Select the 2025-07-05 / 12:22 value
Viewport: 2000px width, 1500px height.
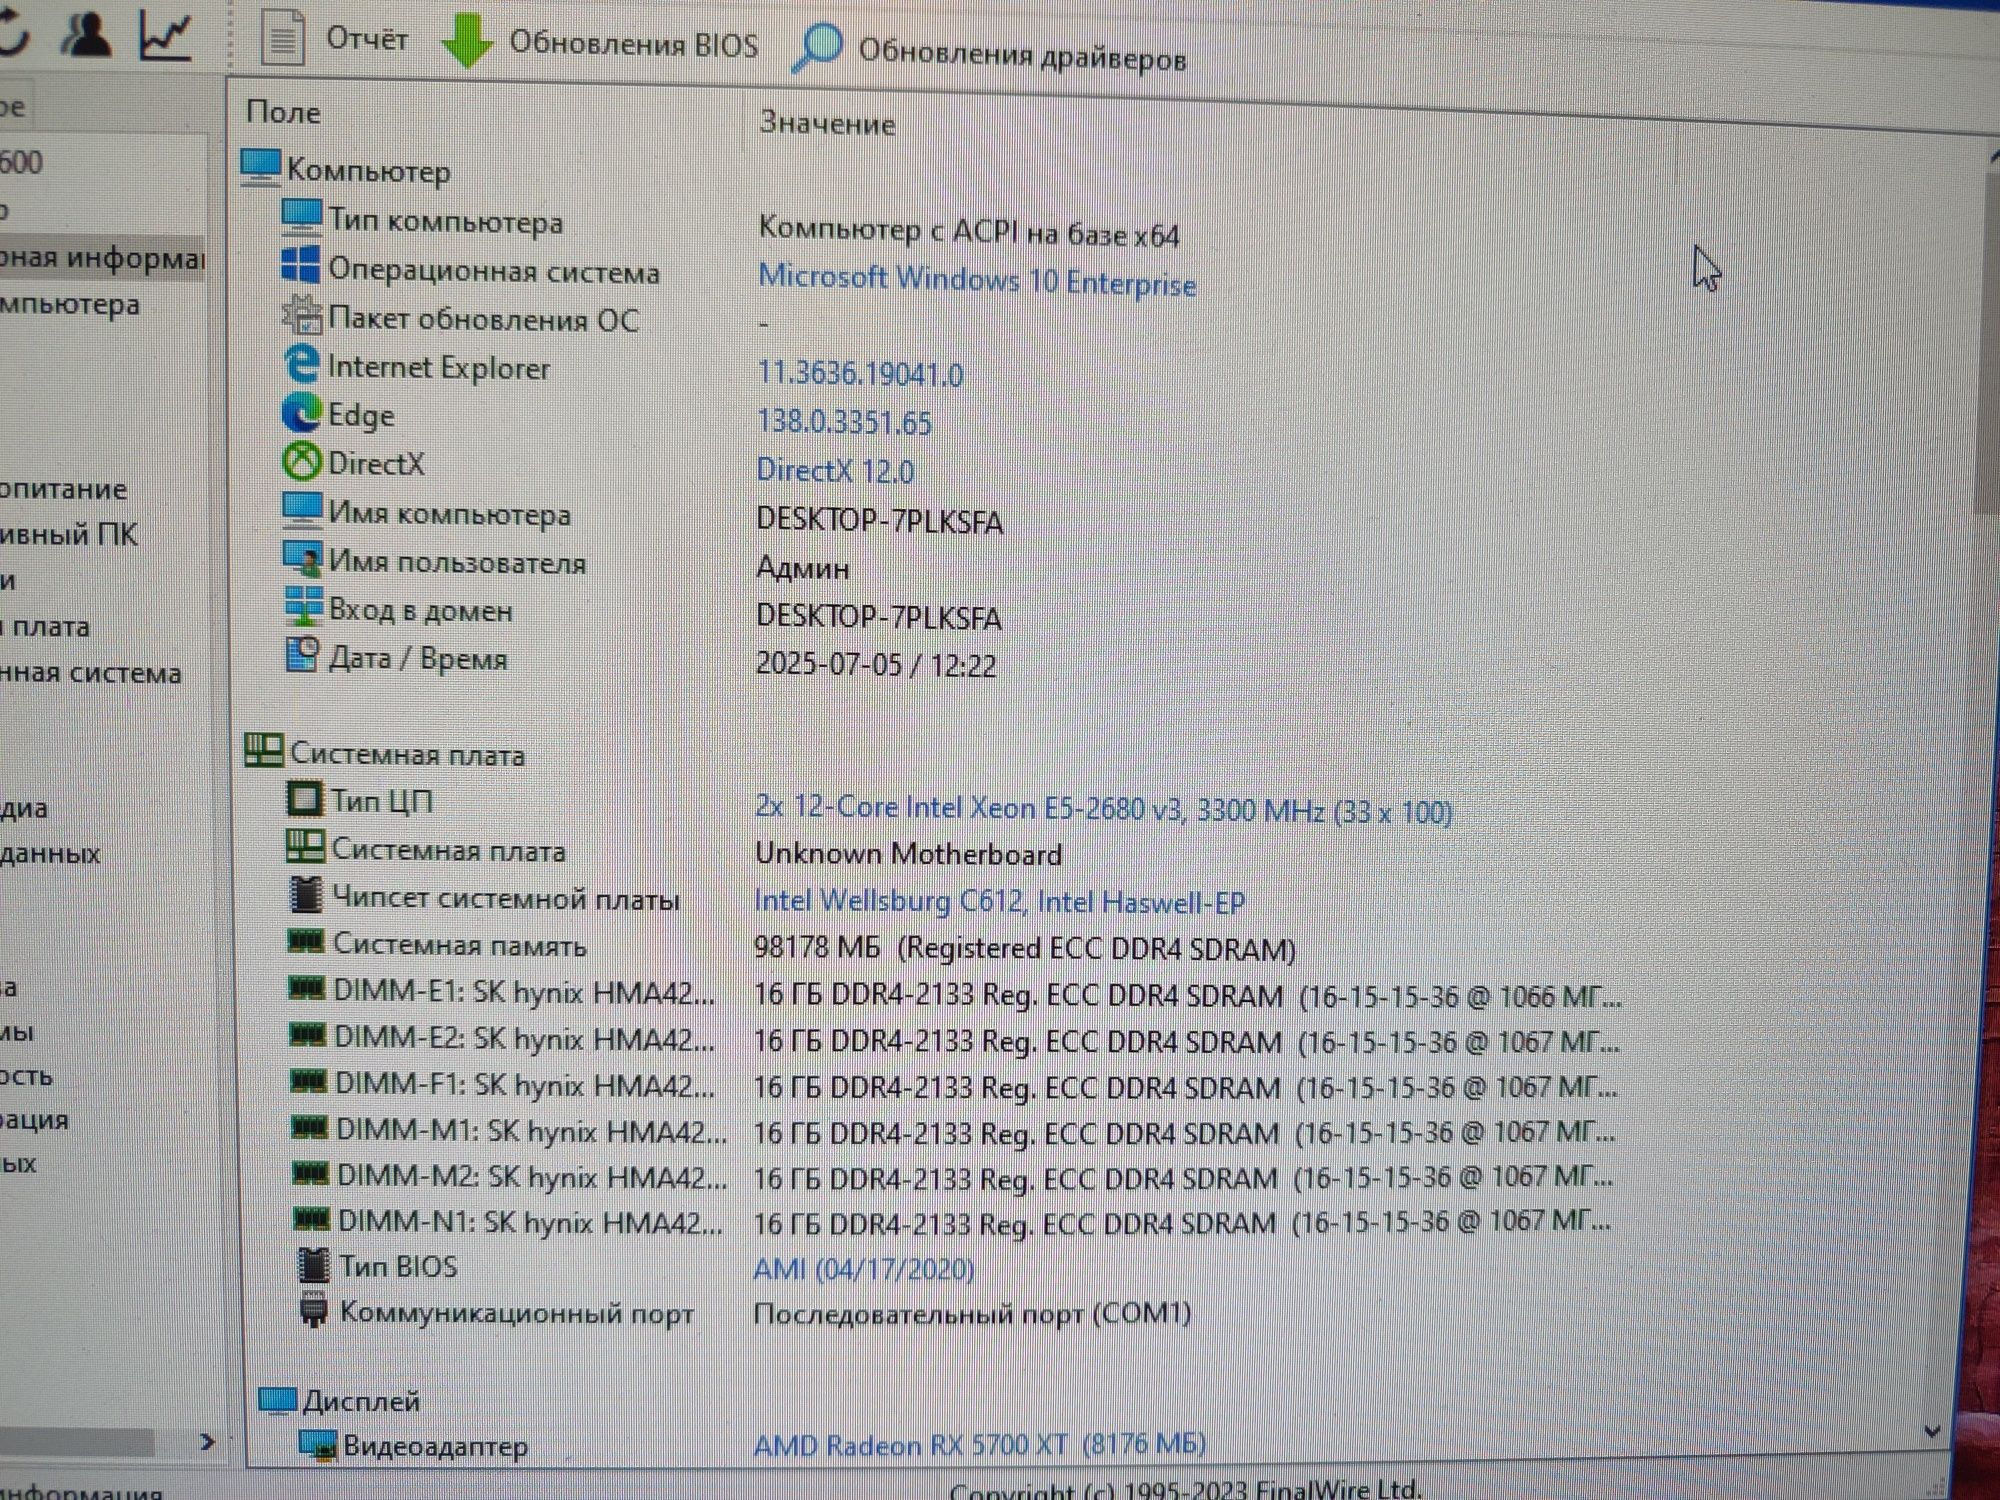coord(876,665)
